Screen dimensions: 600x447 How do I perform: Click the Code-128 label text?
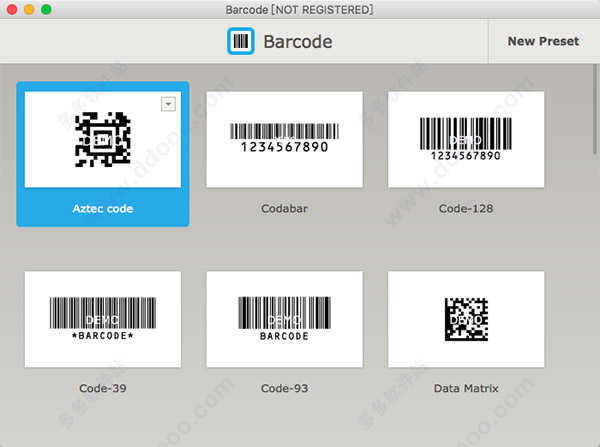coord(466,209)
